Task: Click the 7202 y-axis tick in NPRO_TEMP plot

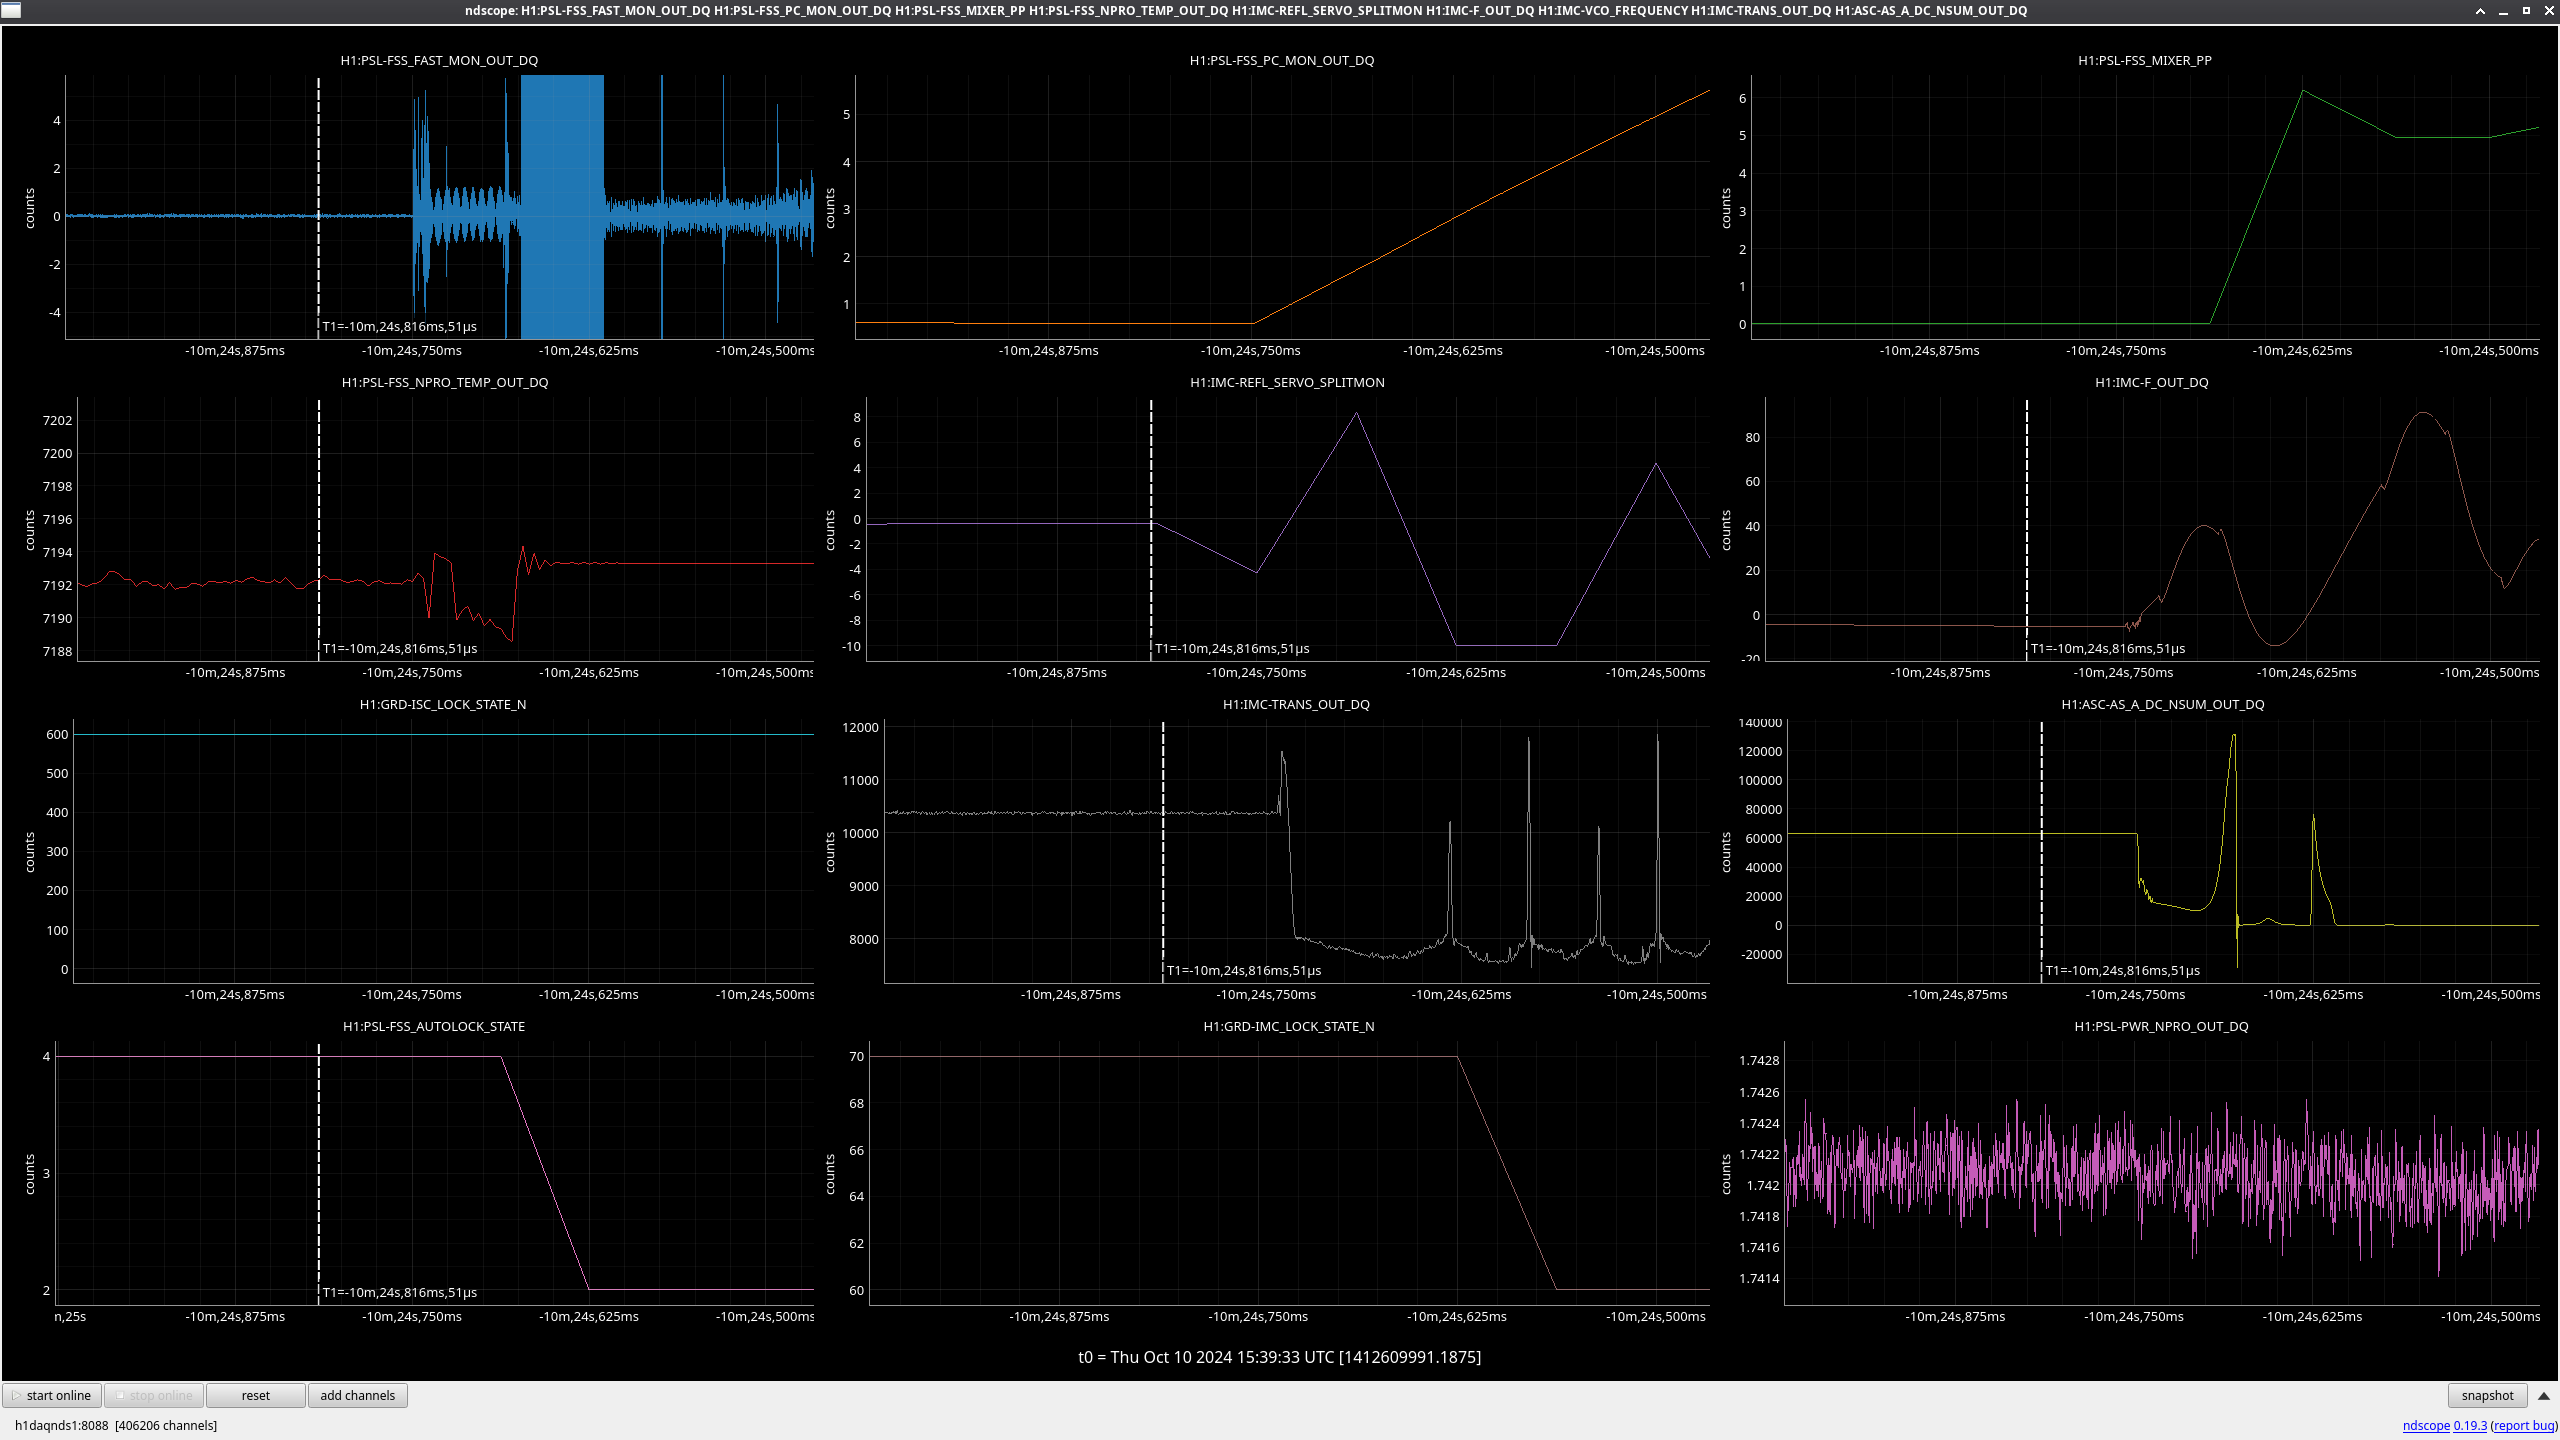Action: click(x=57, y=420)
